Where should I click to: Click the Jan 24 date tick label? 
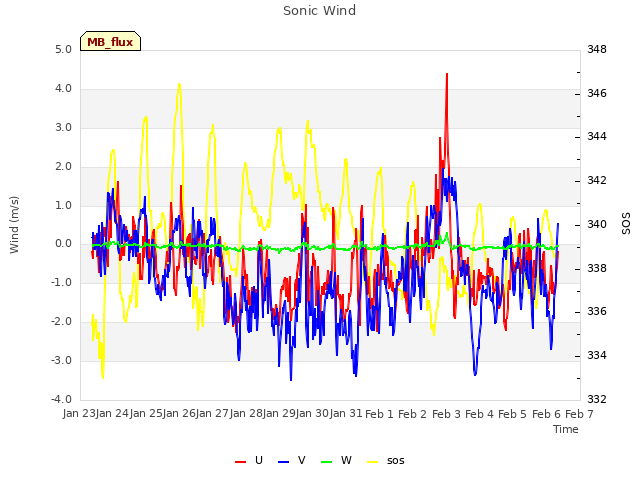point(112,413)
